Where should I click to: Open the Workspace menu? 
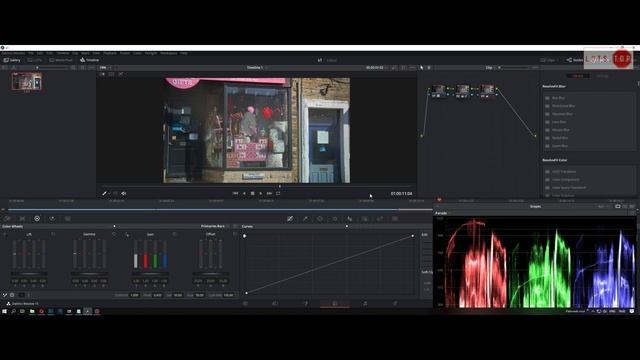pos(169,53)
